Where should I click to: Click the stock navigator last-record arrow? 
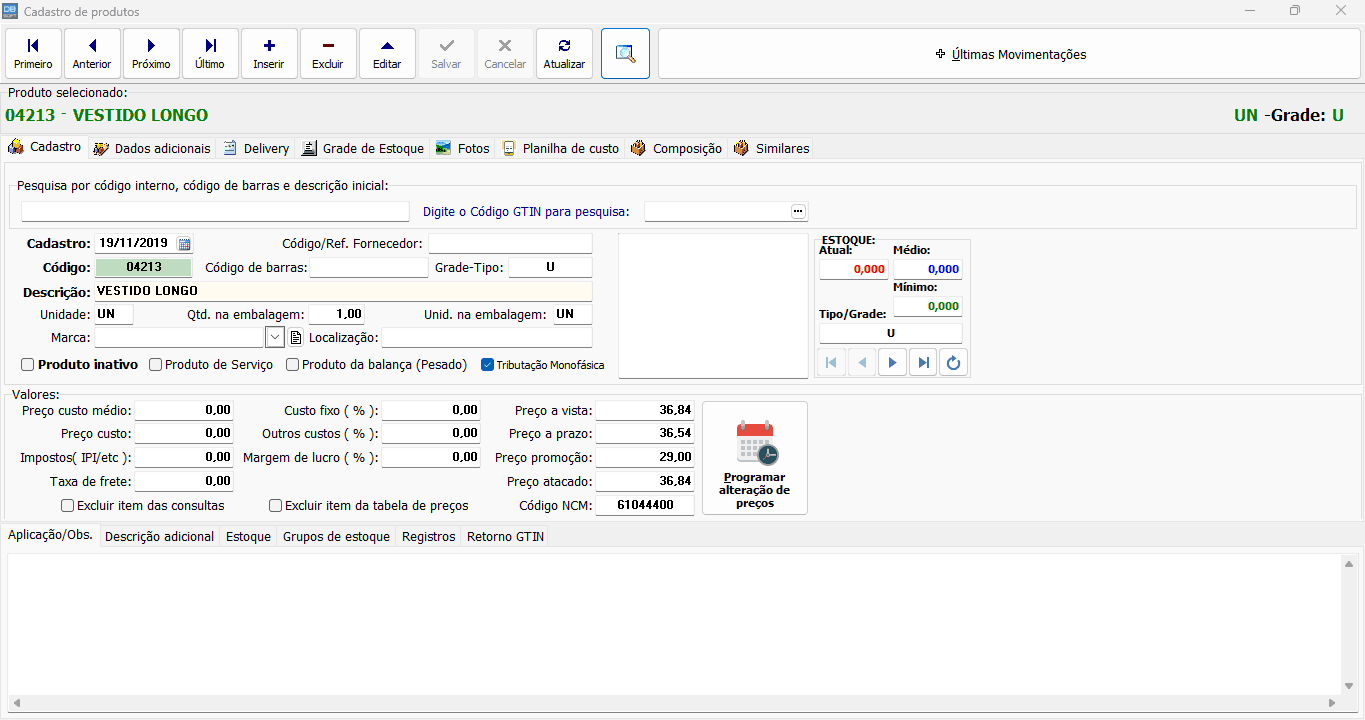(x=923, y=362)
